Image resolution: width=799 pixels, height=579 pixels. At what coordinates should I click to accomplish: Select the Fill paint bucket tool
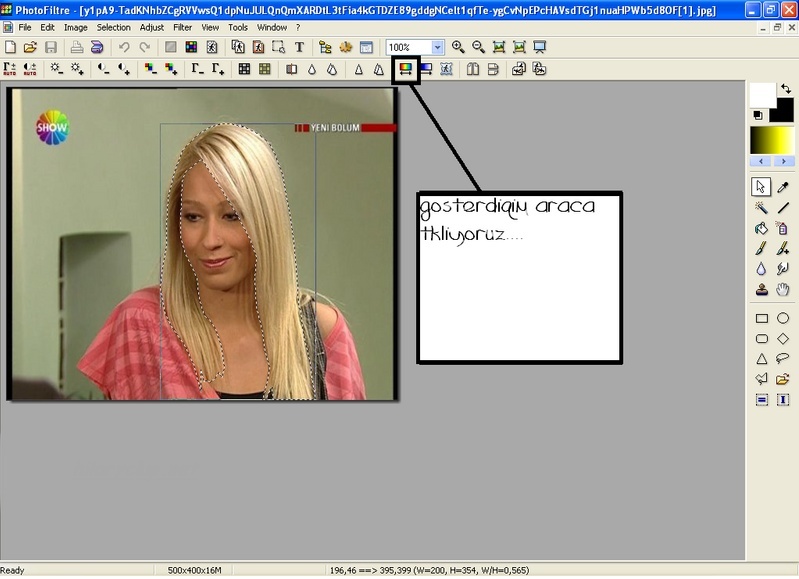(761, 228)
